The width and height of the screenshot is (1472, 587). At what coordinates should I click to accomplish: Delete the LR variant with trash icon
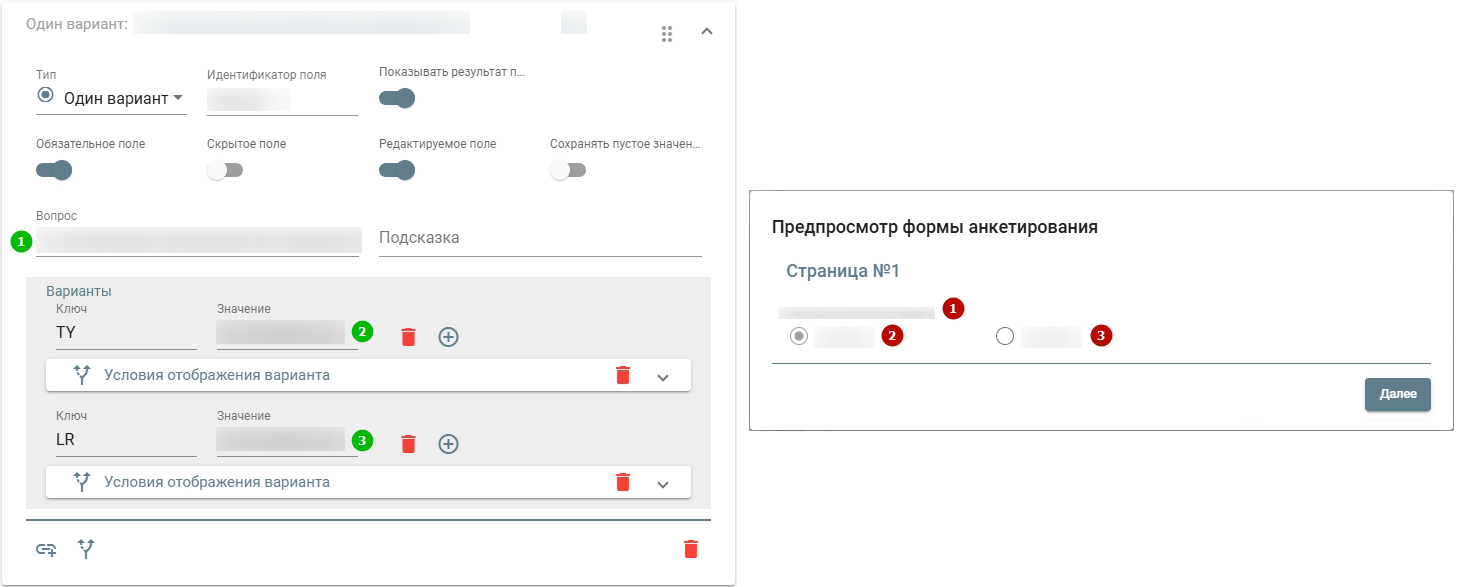coord(408,443)
